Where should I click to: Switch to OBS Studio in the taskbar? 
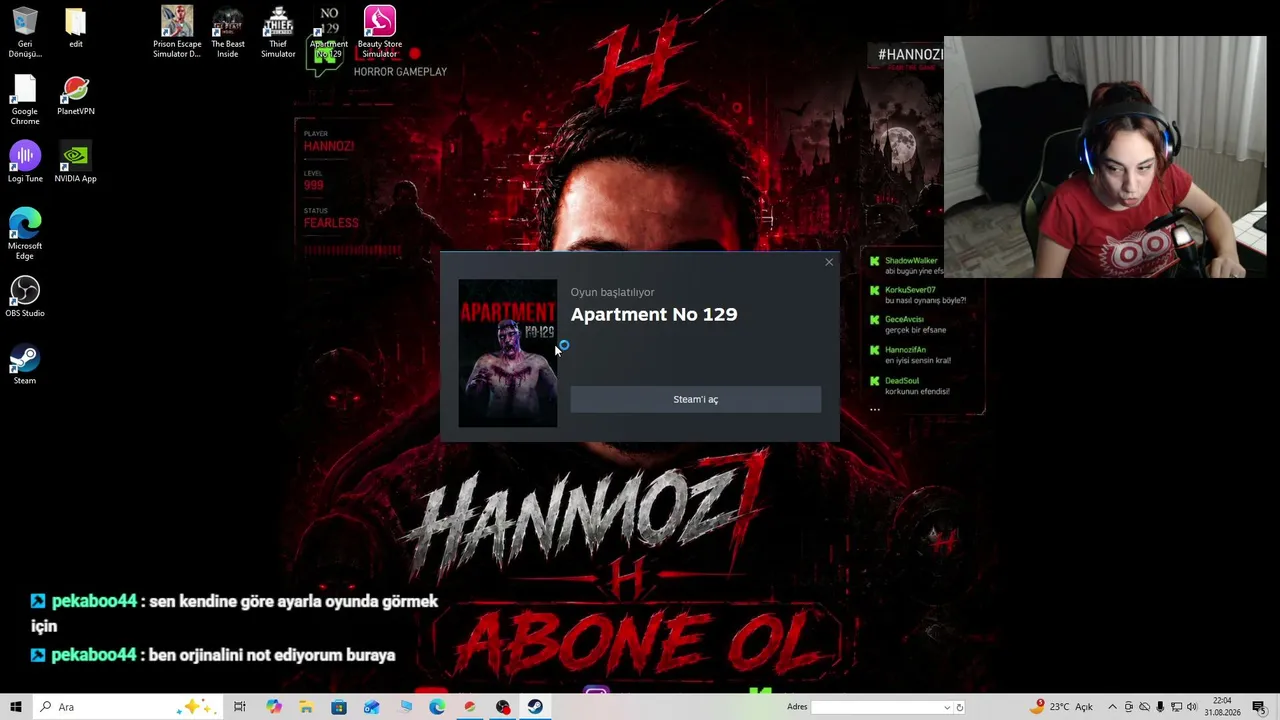point(503,707)
